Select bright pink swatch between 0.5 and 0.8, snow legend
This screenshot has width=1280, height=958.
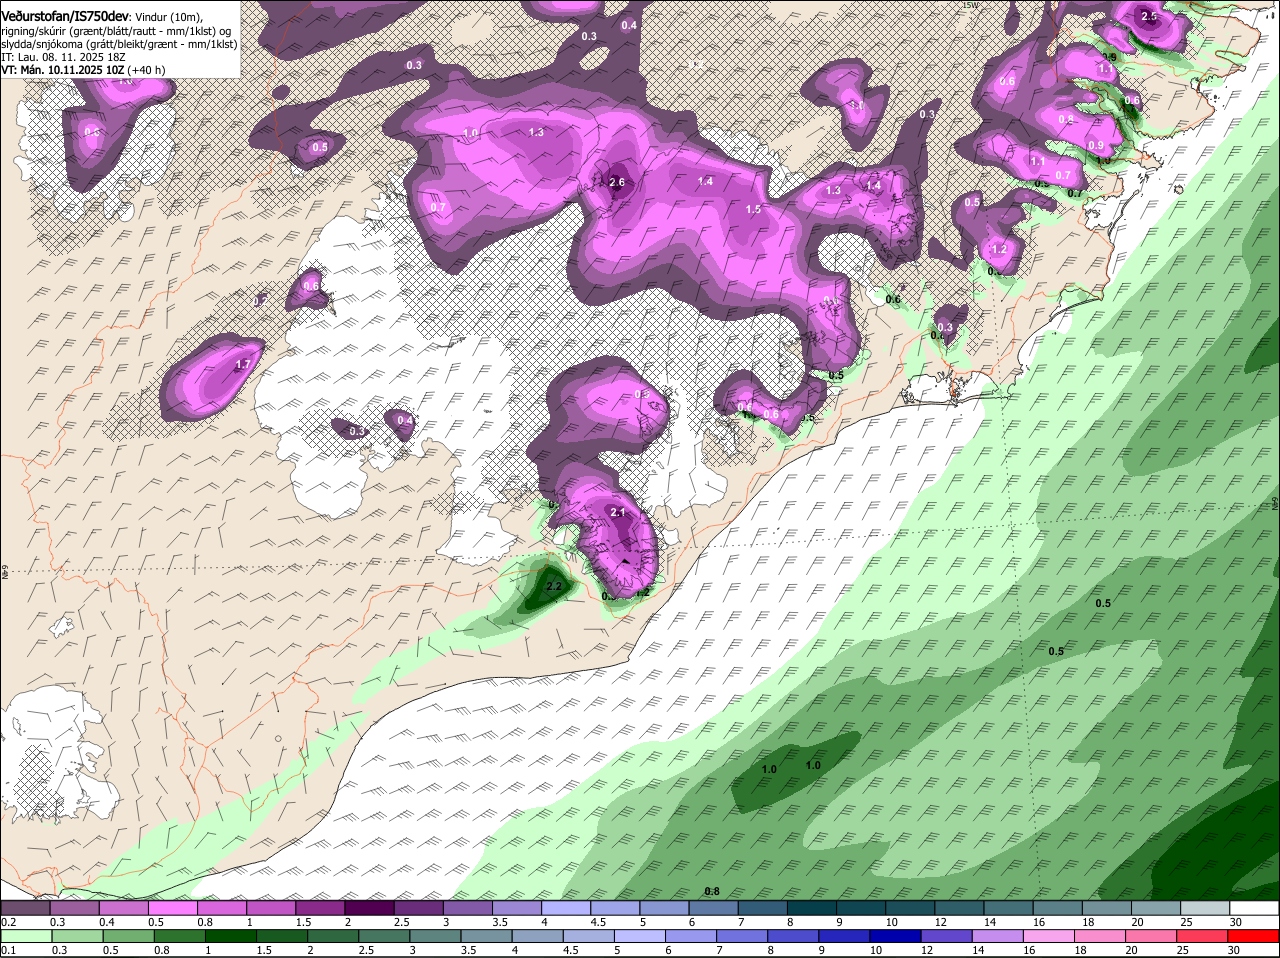click(x=173, y=908)
